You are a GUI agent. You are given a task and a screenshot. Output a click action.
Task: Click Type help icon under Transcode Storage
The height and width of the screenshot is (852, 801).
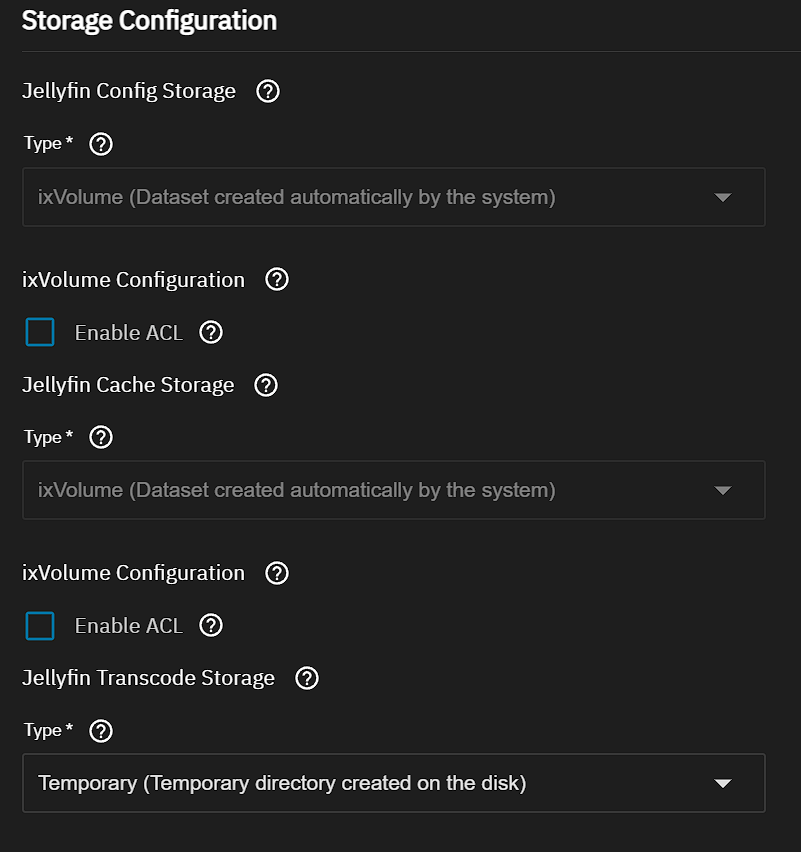point(101,731)
